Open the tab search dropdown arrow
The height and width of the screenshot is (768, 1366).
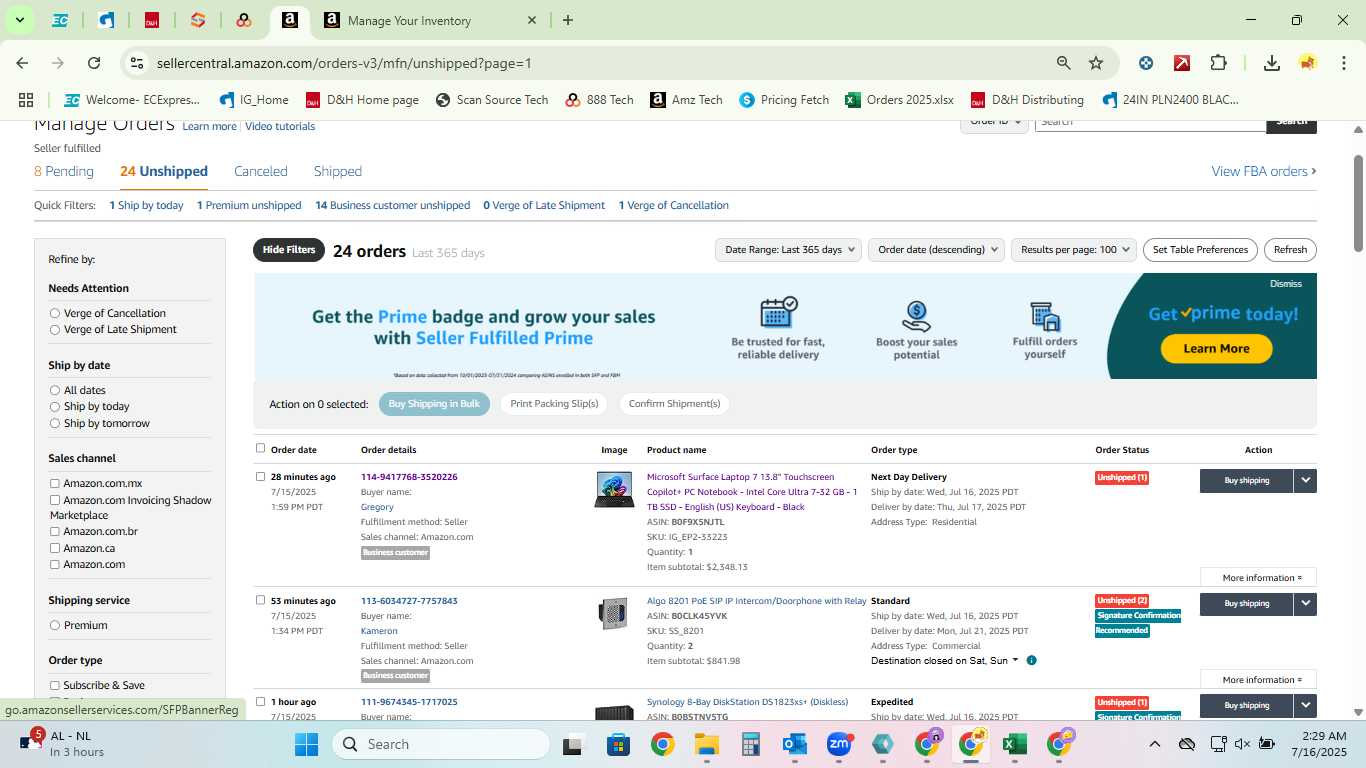[19, 20]
